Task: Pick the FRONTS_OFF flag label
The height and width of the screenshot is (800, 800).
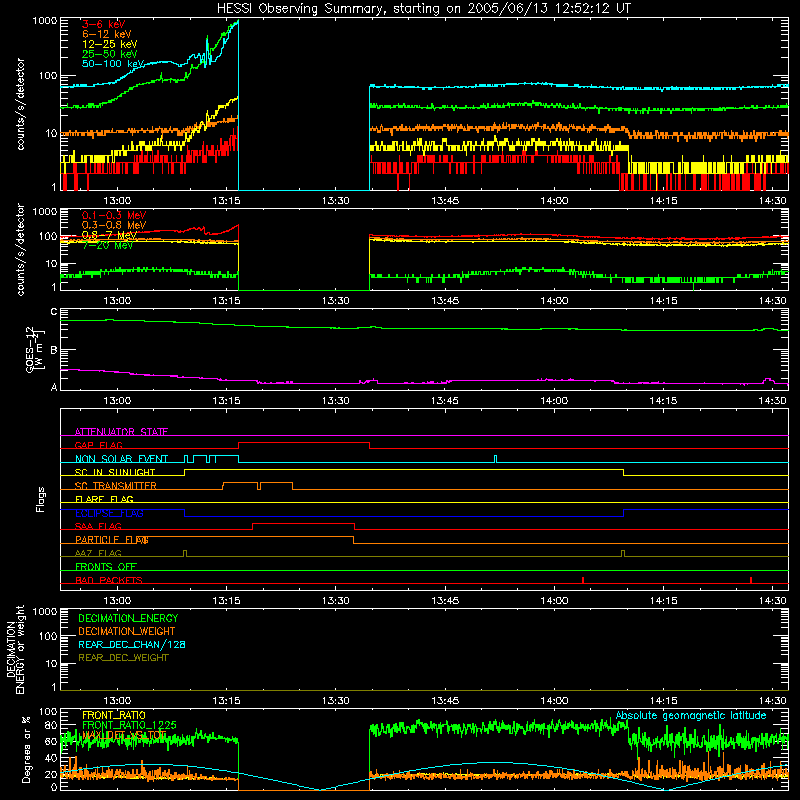Action: (x=106, y=566)
